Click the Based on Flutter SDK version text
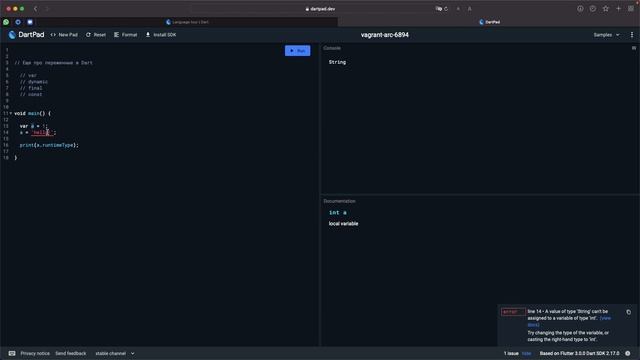This screenshot has width=640, height=360. coord(579,353)
